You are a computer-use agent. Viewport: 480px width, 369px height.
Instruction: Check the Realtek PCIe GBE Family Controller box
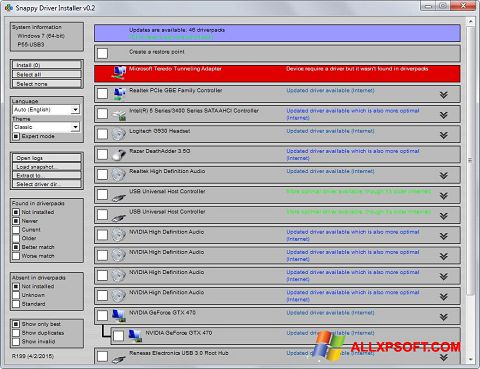[102, 93]
